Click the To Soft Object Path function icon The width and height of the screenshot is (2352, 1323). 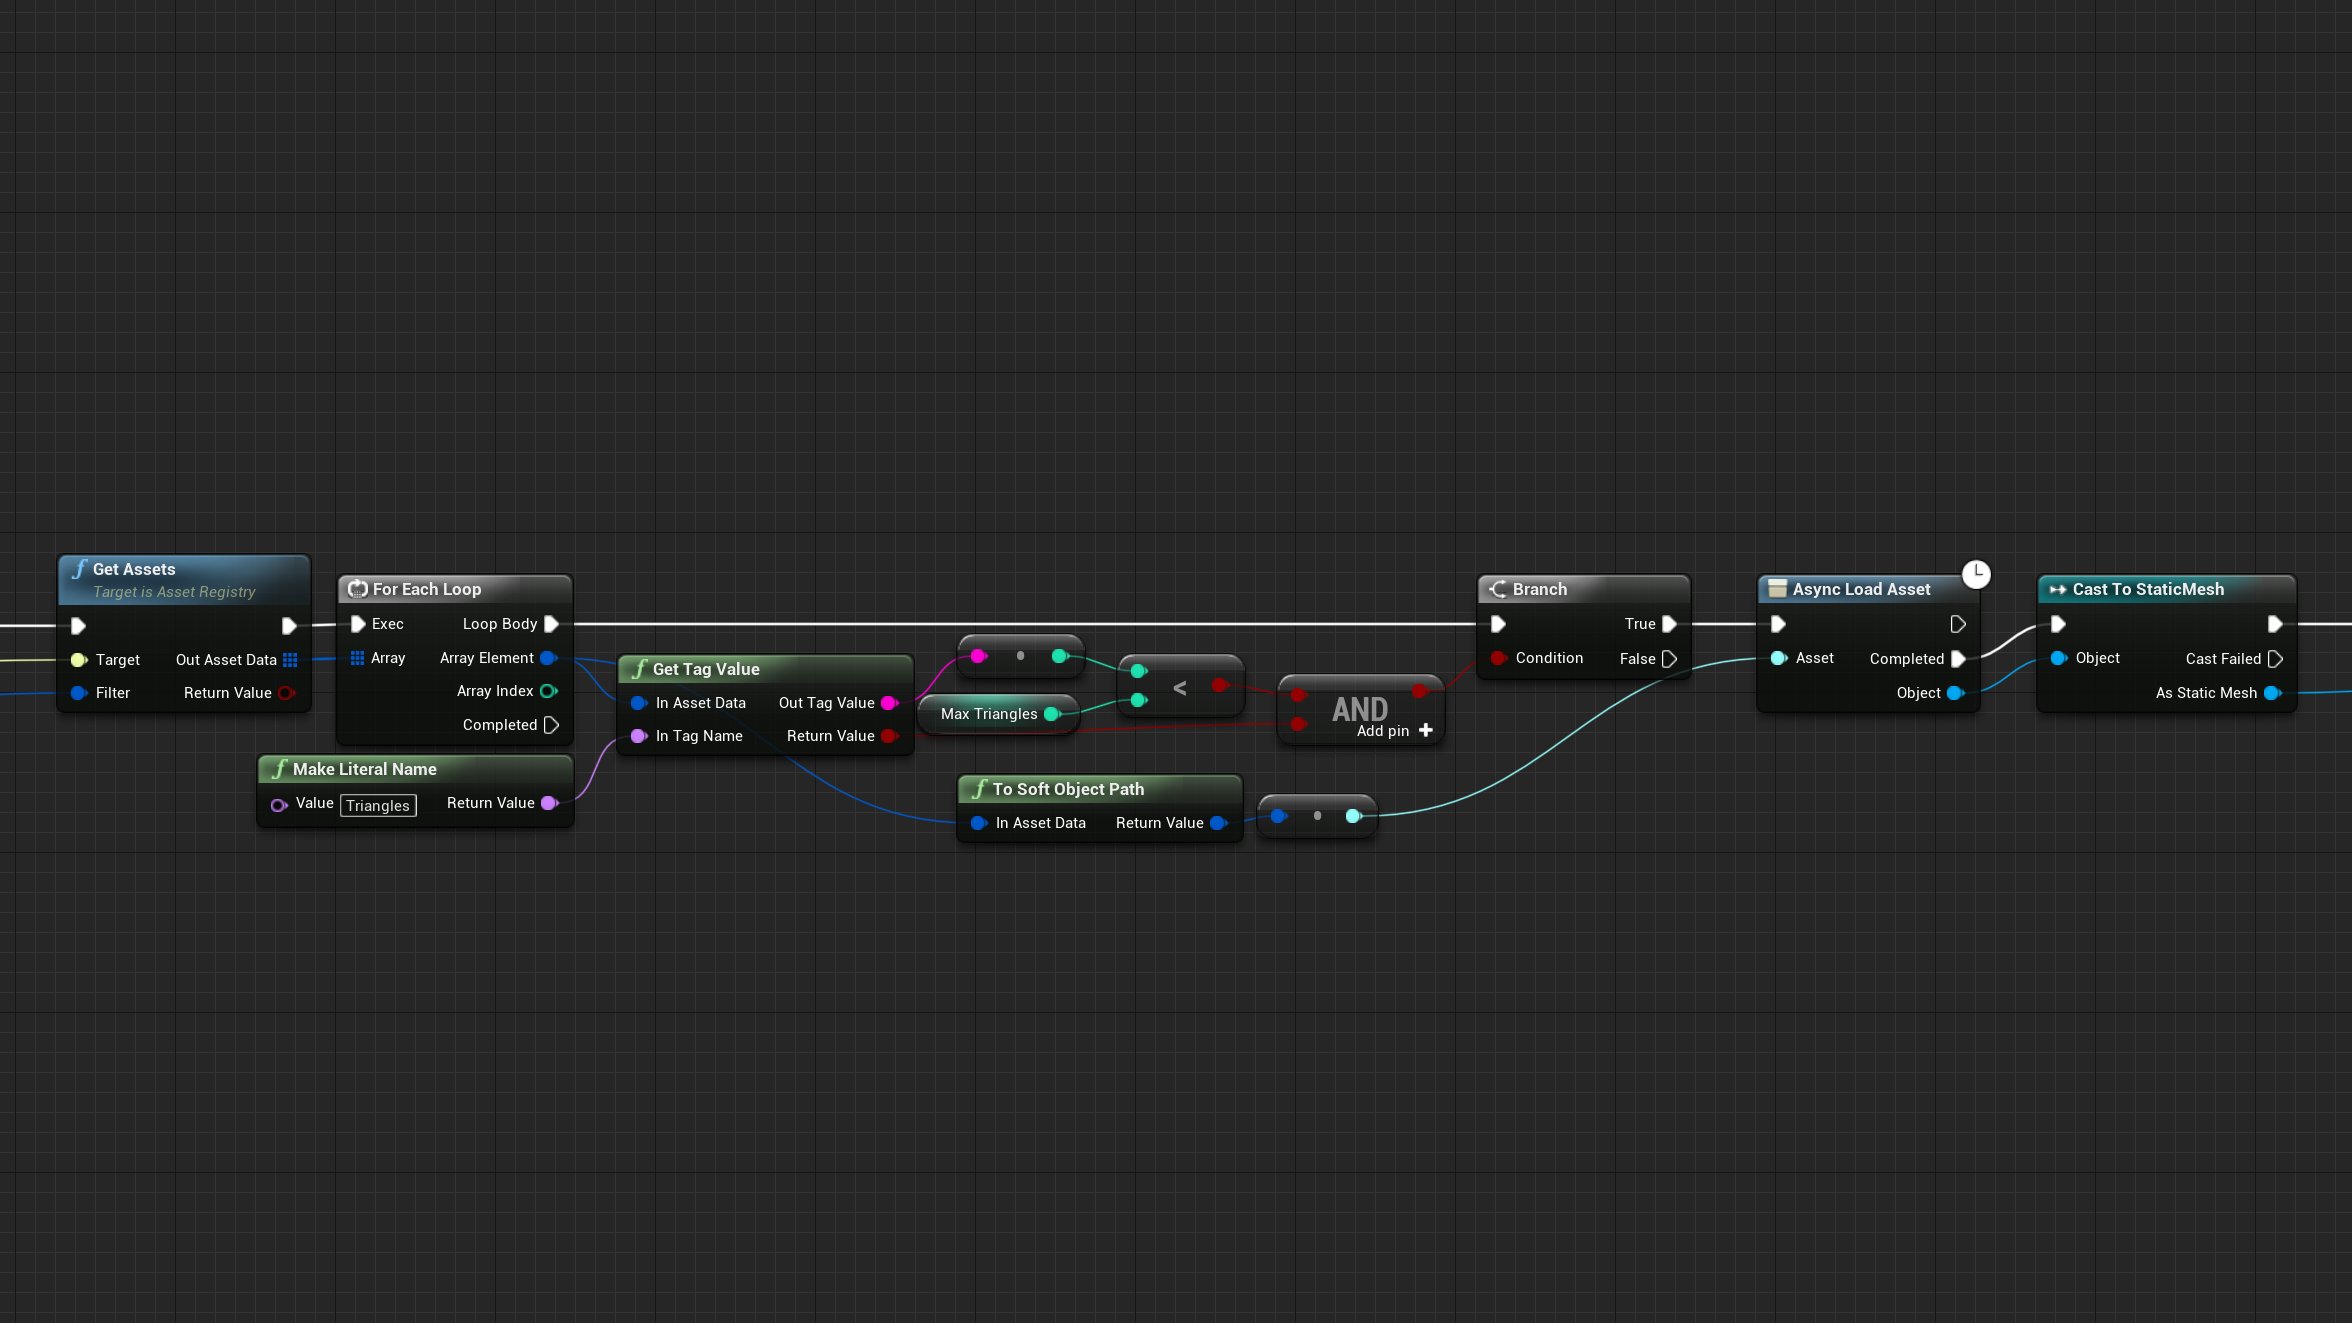click(979, 789)
